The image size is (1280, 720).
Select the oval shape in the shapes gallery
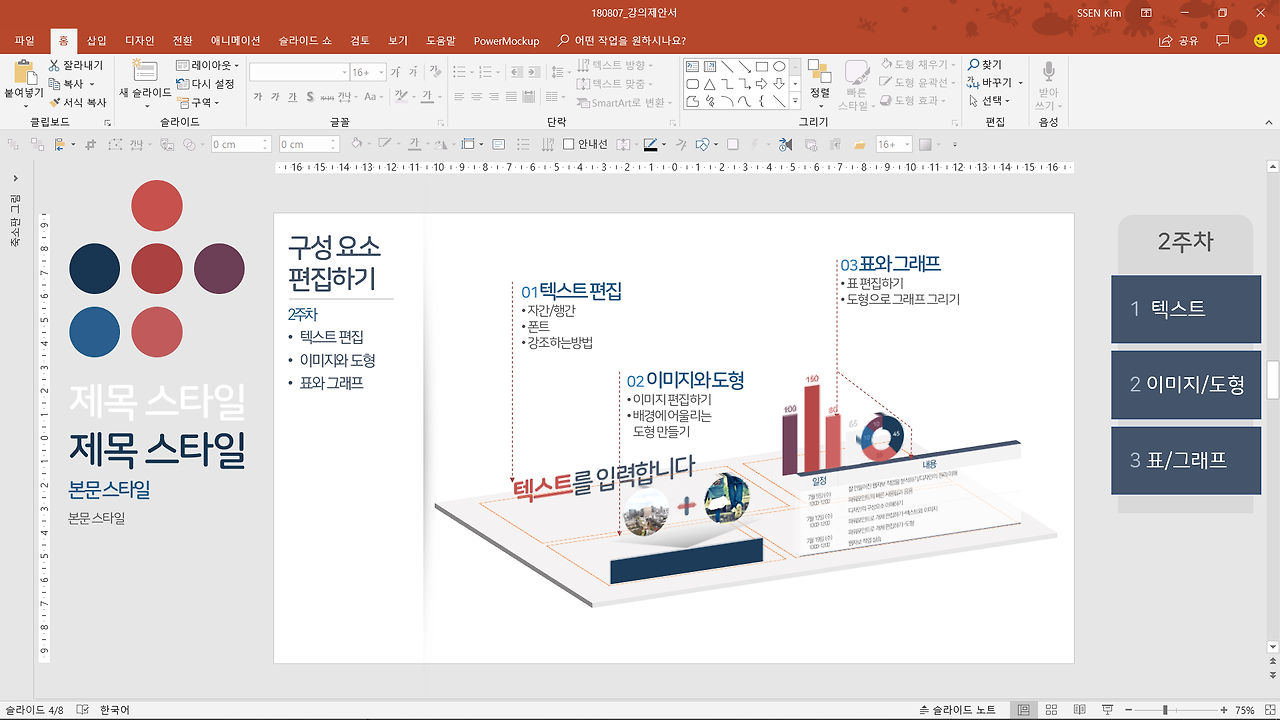[x=779, y=67]
